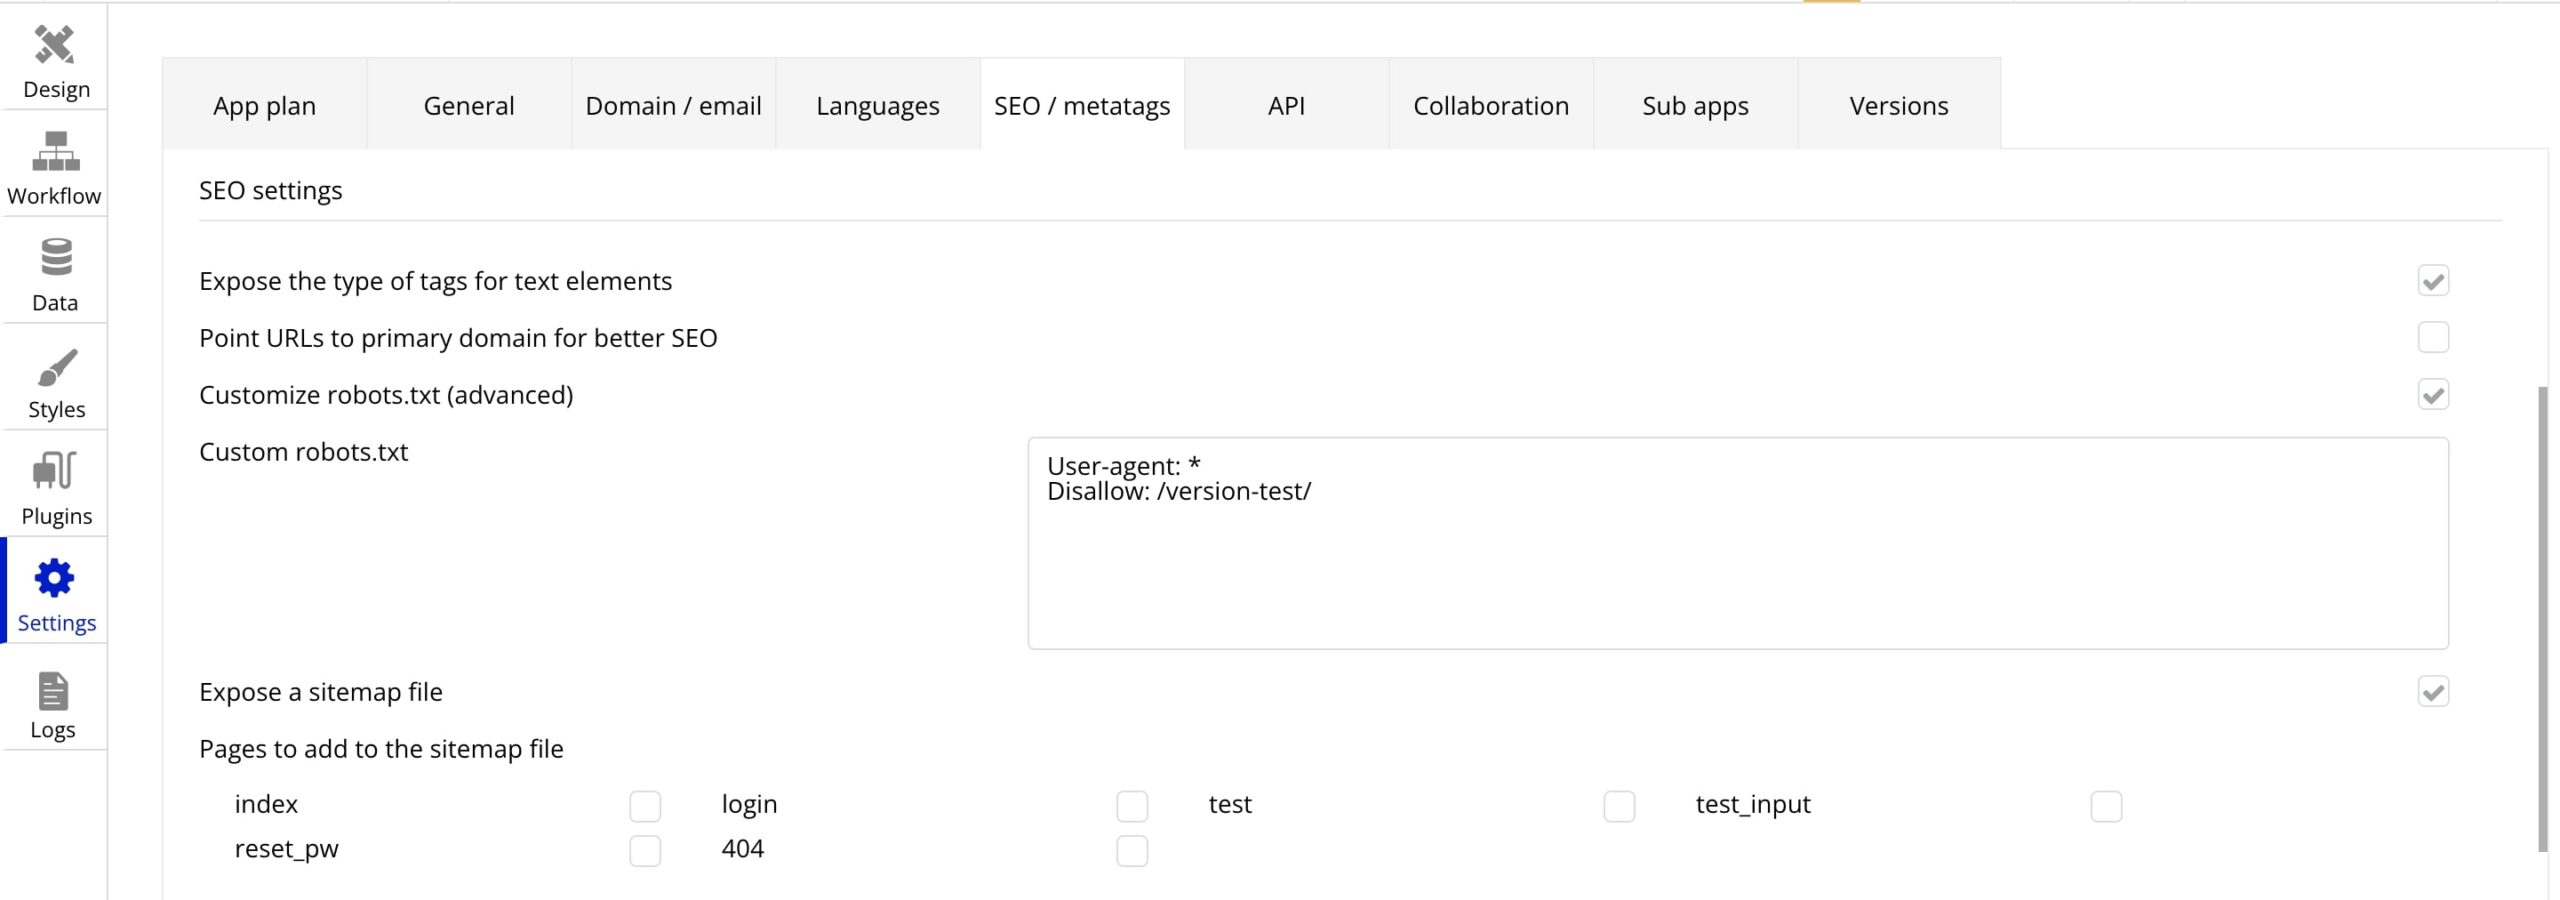This screenshot has height=900, width=2560.
Task: Open the Plugins section icon
Action: click(55, 471)
